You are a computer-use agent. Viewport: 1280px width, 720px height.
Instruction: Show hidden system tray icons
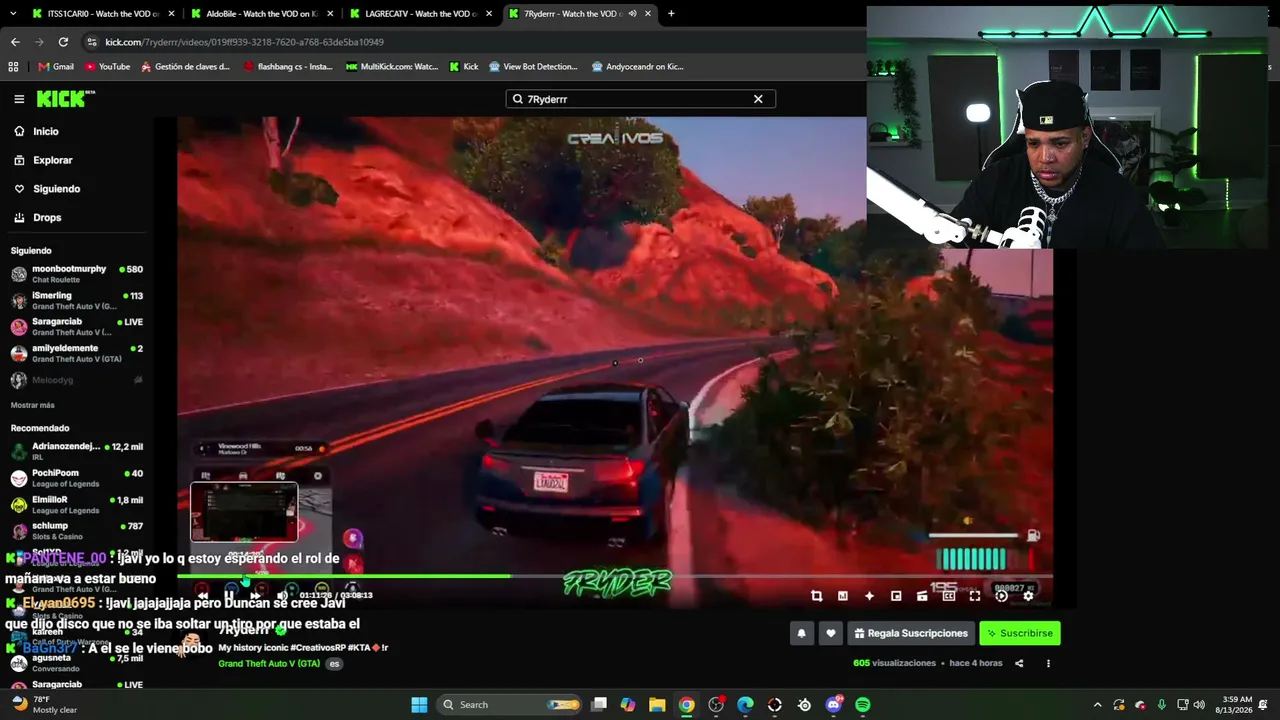click(1097, 705)
